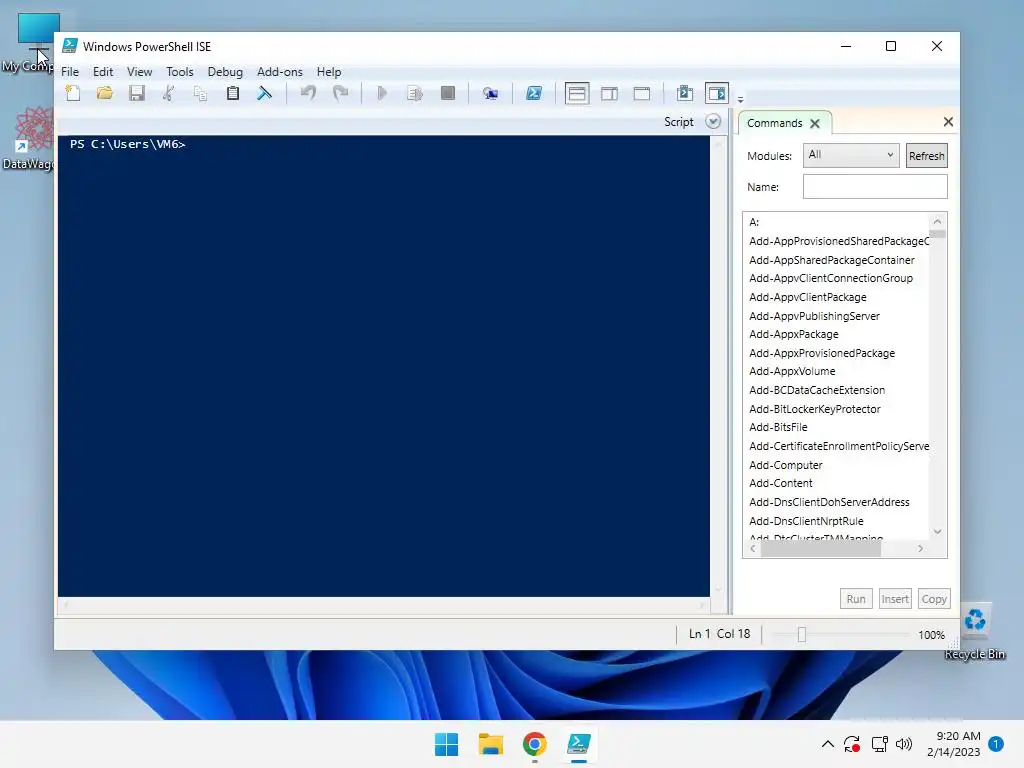The height and width of the screenshot is (768, 1024).
Task: Select Add-Content in the command list
Action: (x=780, y=483)
